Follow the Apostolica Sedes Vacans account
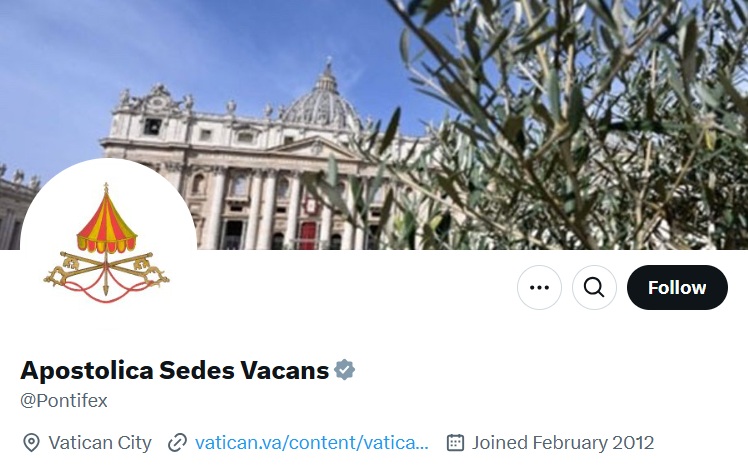Viewport: 748px width, 465px height. tap(677, 288)
